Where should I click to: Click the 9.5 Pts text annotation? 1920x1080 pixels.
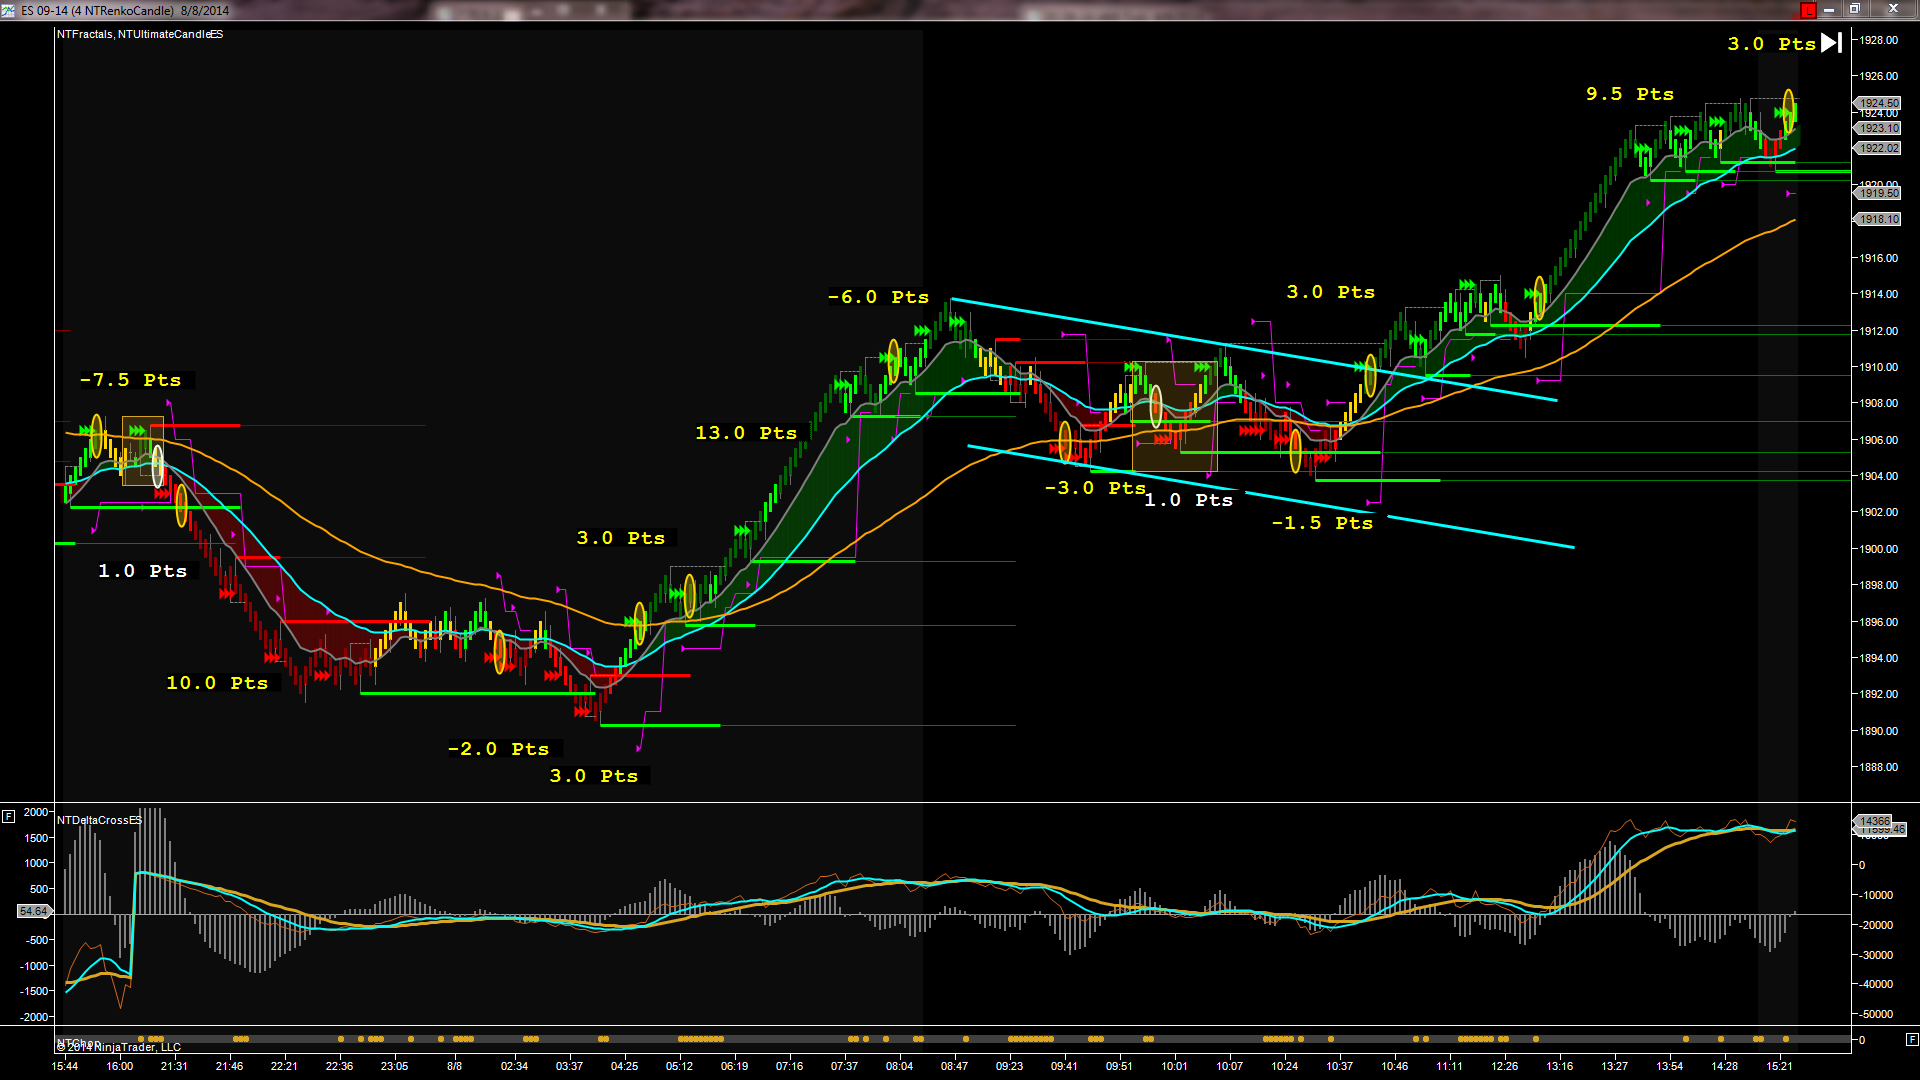point(1629,94)
